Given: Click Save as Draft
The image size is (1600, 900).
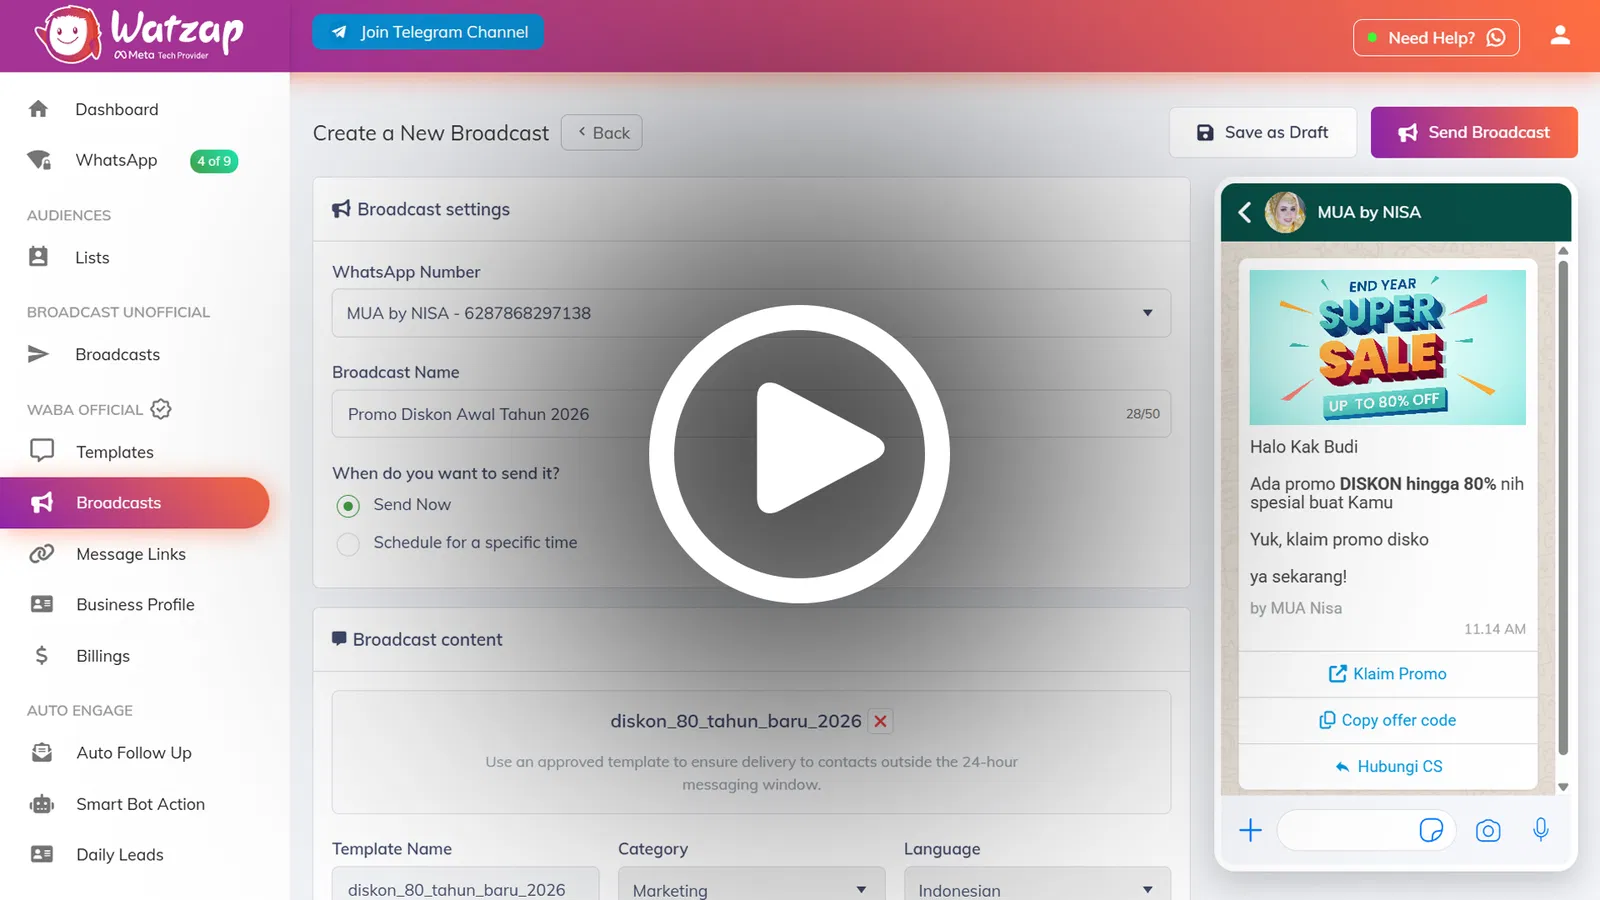Looking at the screenshot, I should [x=1263, y=132].
